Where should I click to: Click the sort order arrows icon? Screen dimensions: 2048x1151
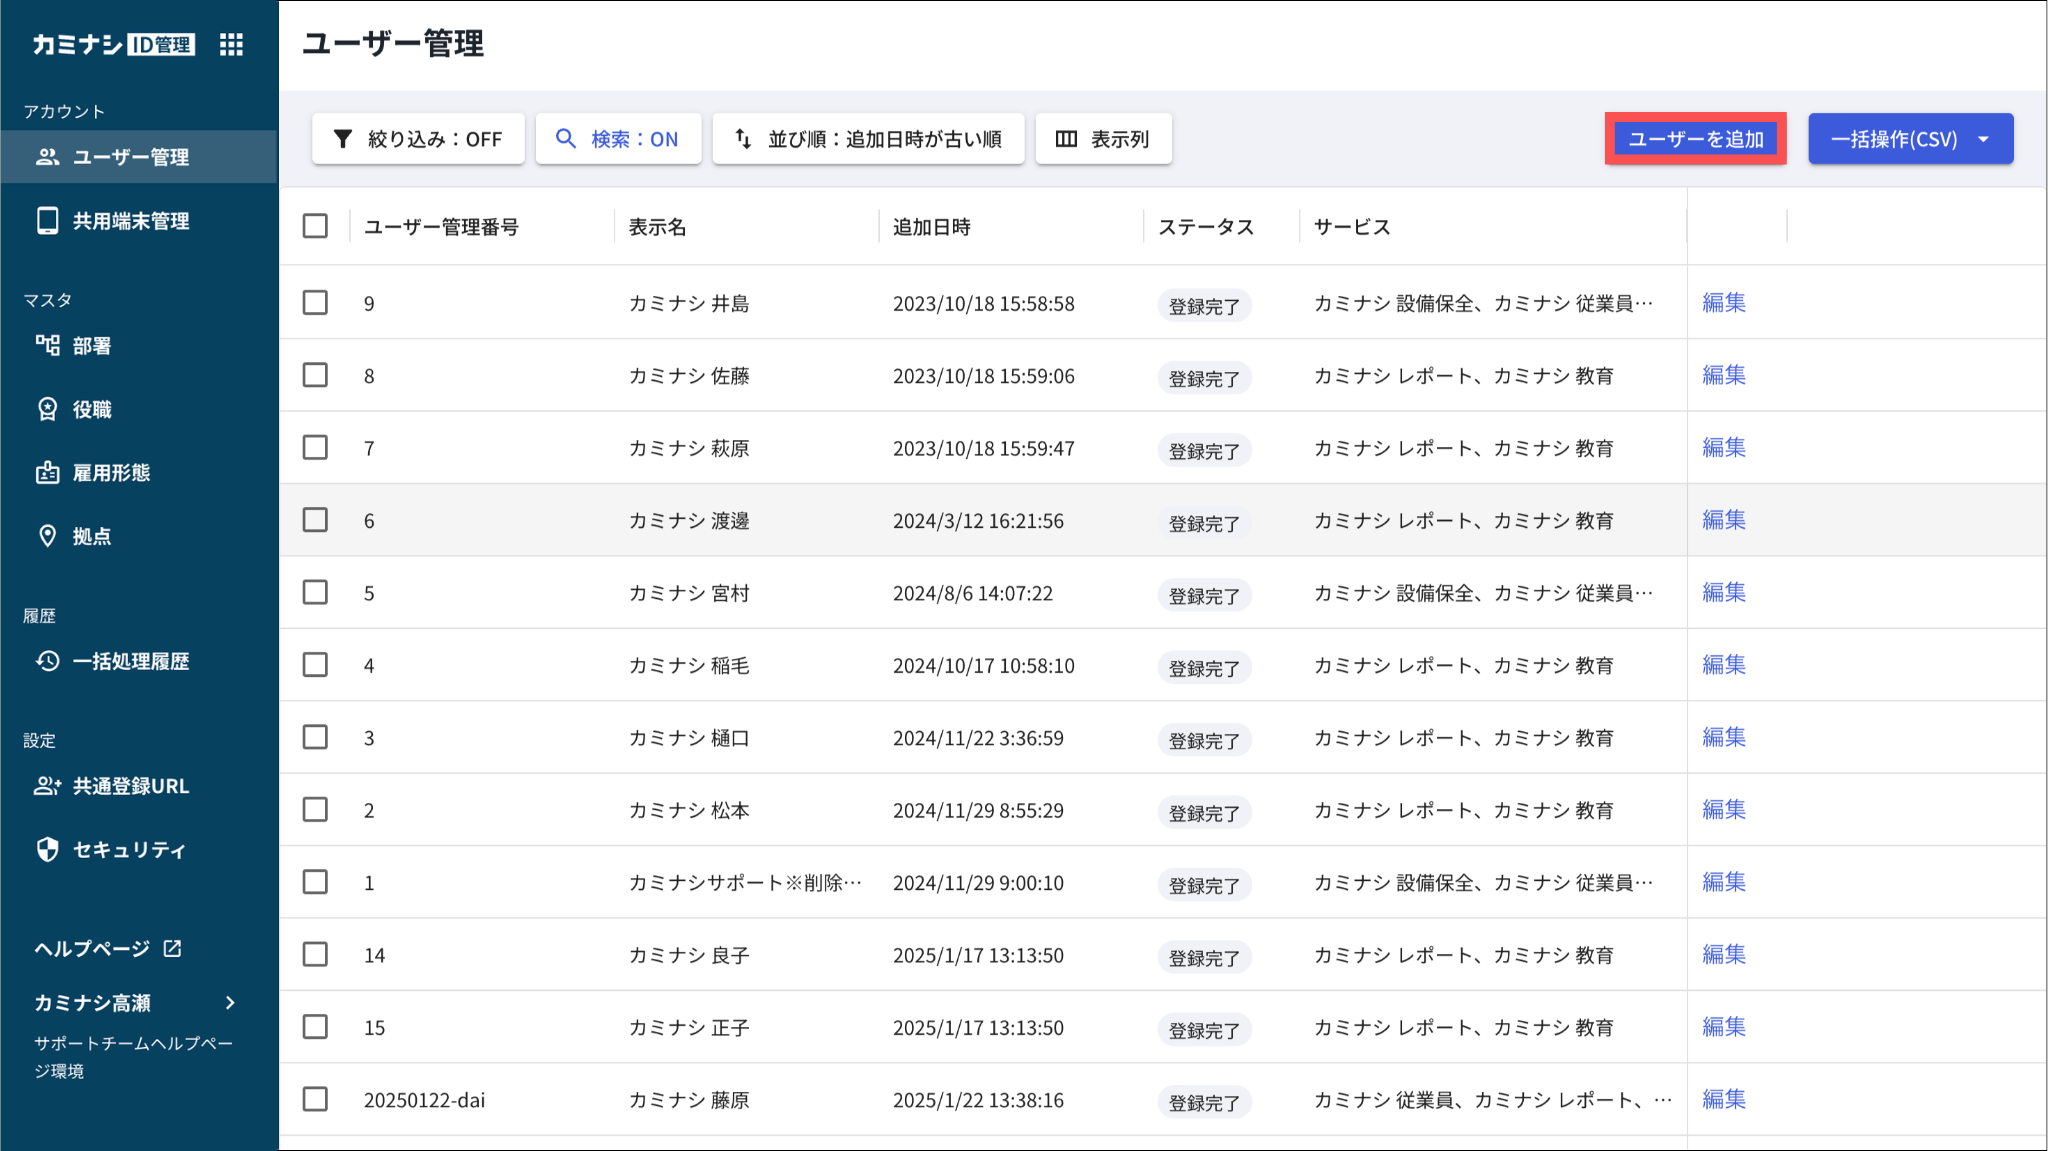tap(743, 139)
